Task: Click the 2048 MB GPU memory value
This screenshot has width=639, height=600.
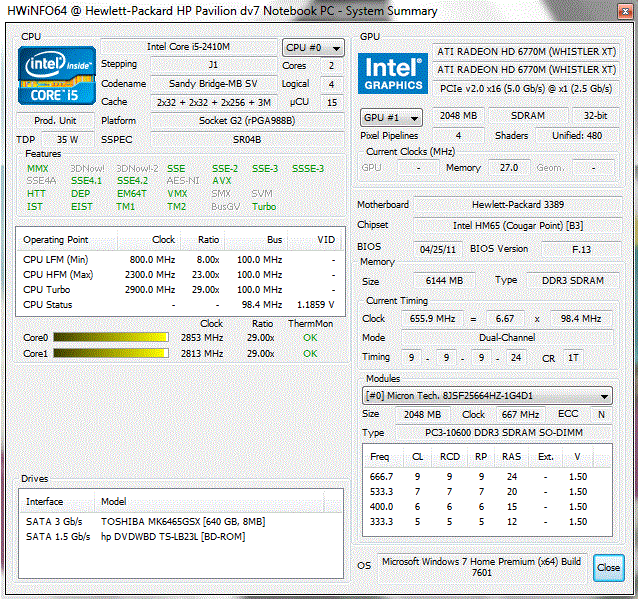Action: coord(458,116)
